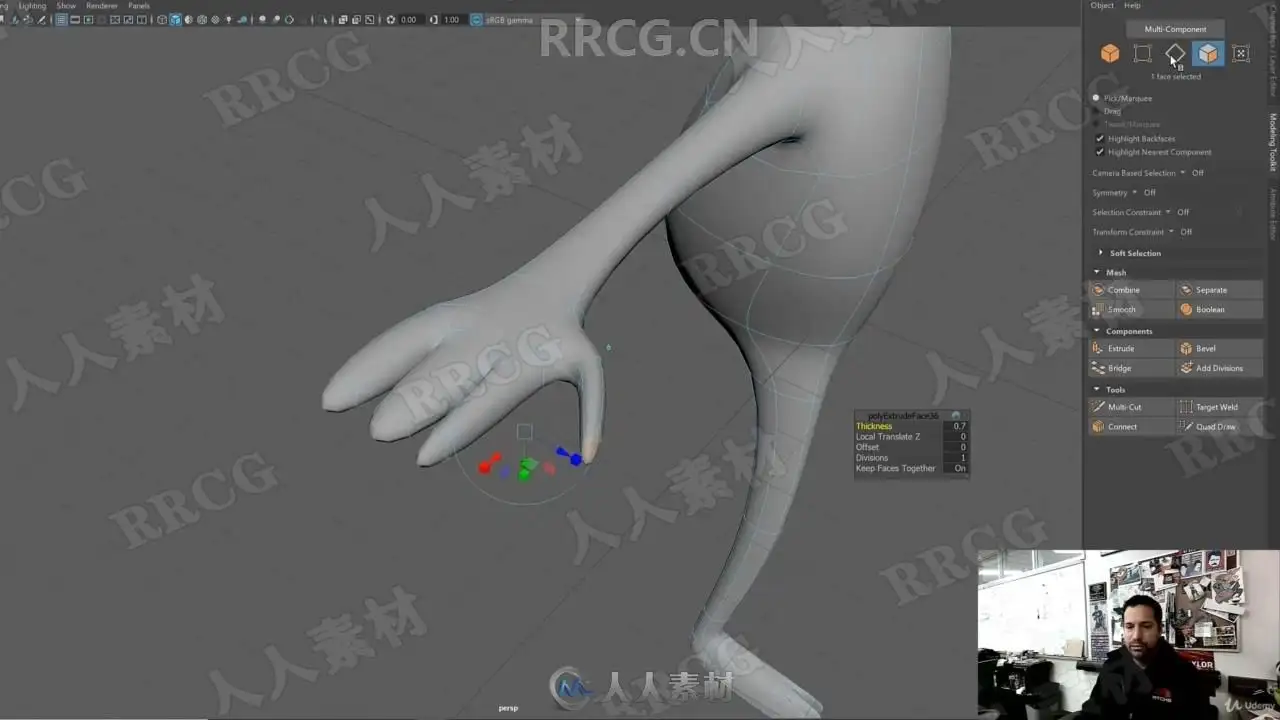Apply Smooth to the mesh

tap(1131, 310)
